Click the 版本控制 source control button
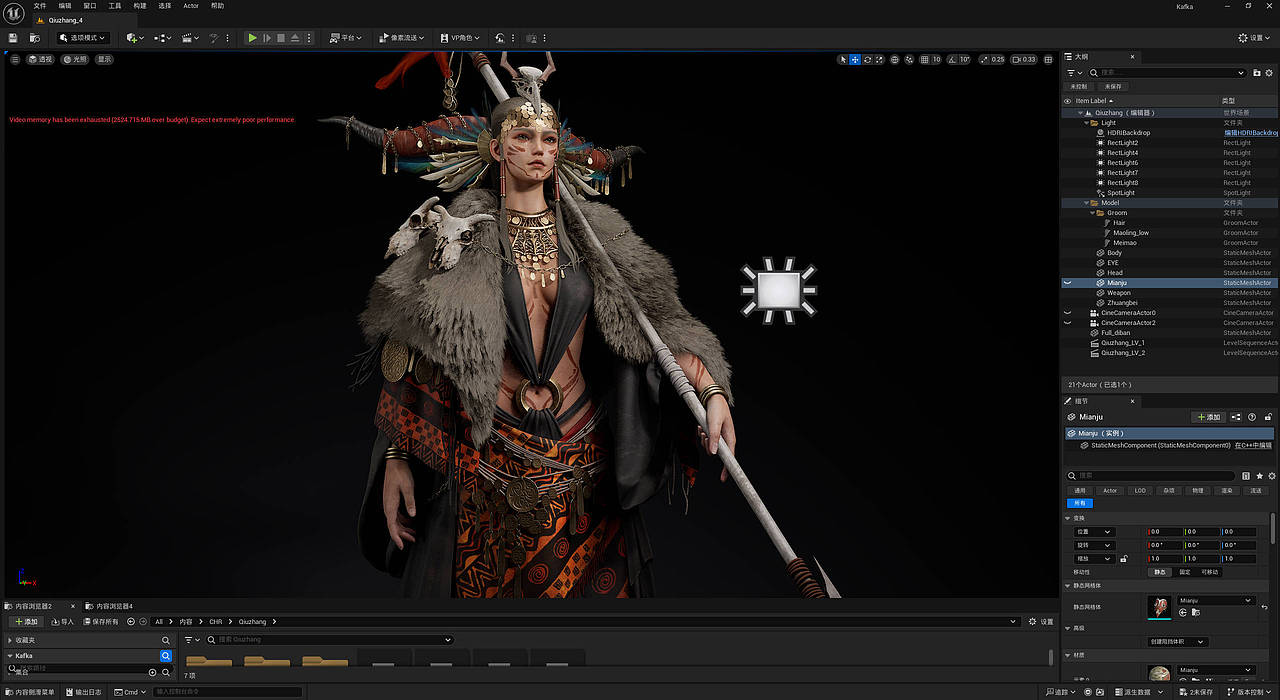The image size is (1280, 700). 1250,692
